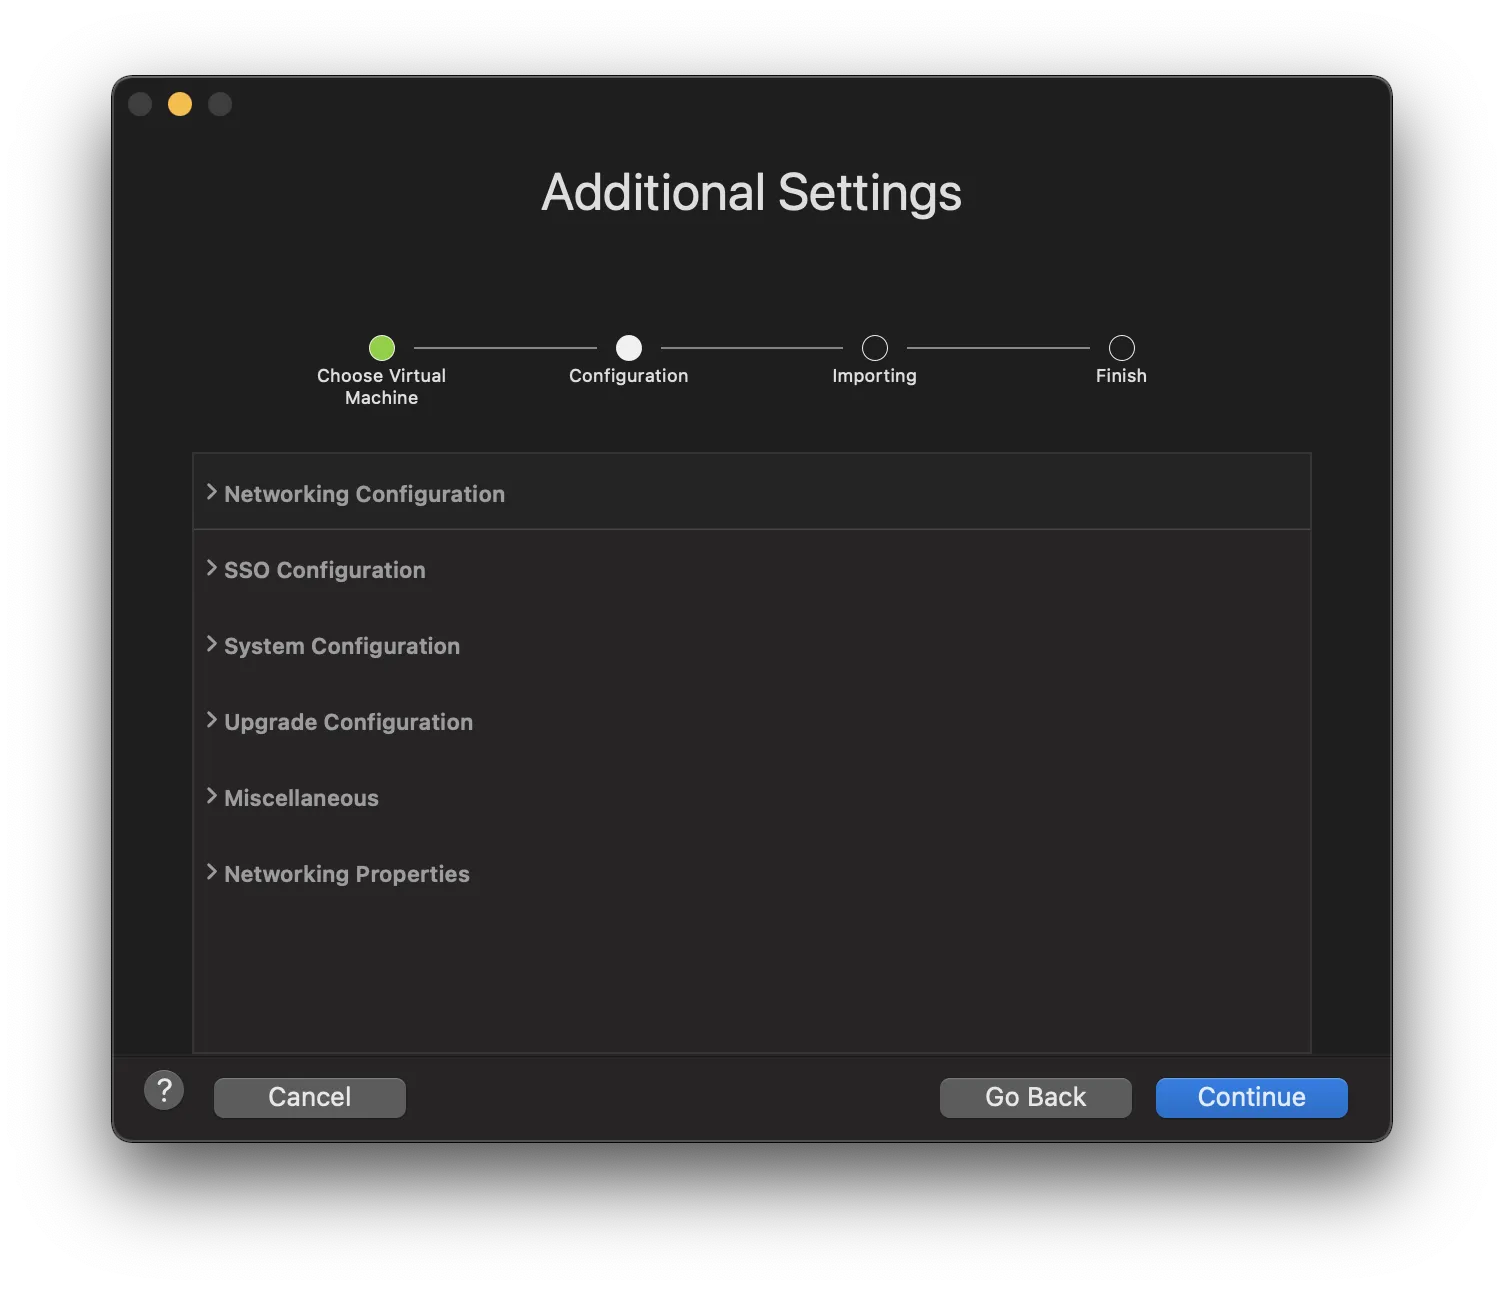
Task: Click the Go Back button
Action: click(1035, 1097)
